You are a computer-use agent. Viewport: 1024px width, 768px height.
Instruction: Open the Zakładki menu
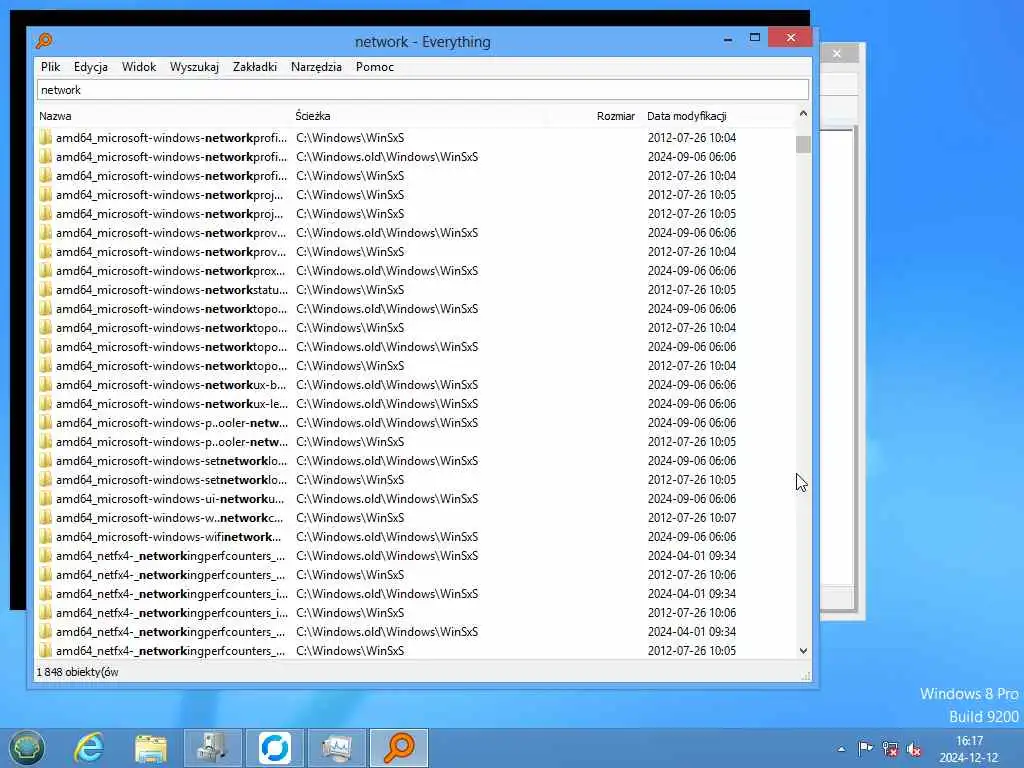pos(255,67)
